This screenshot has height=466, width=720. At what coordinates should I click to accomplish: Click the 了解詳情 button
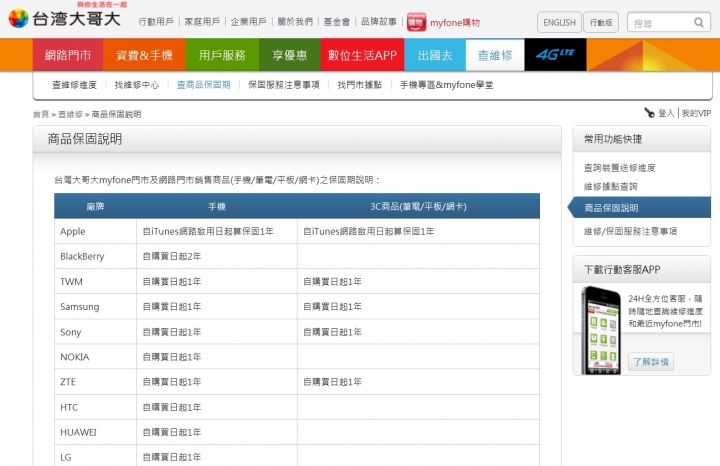pyautogui.click(x=651, y=362)
